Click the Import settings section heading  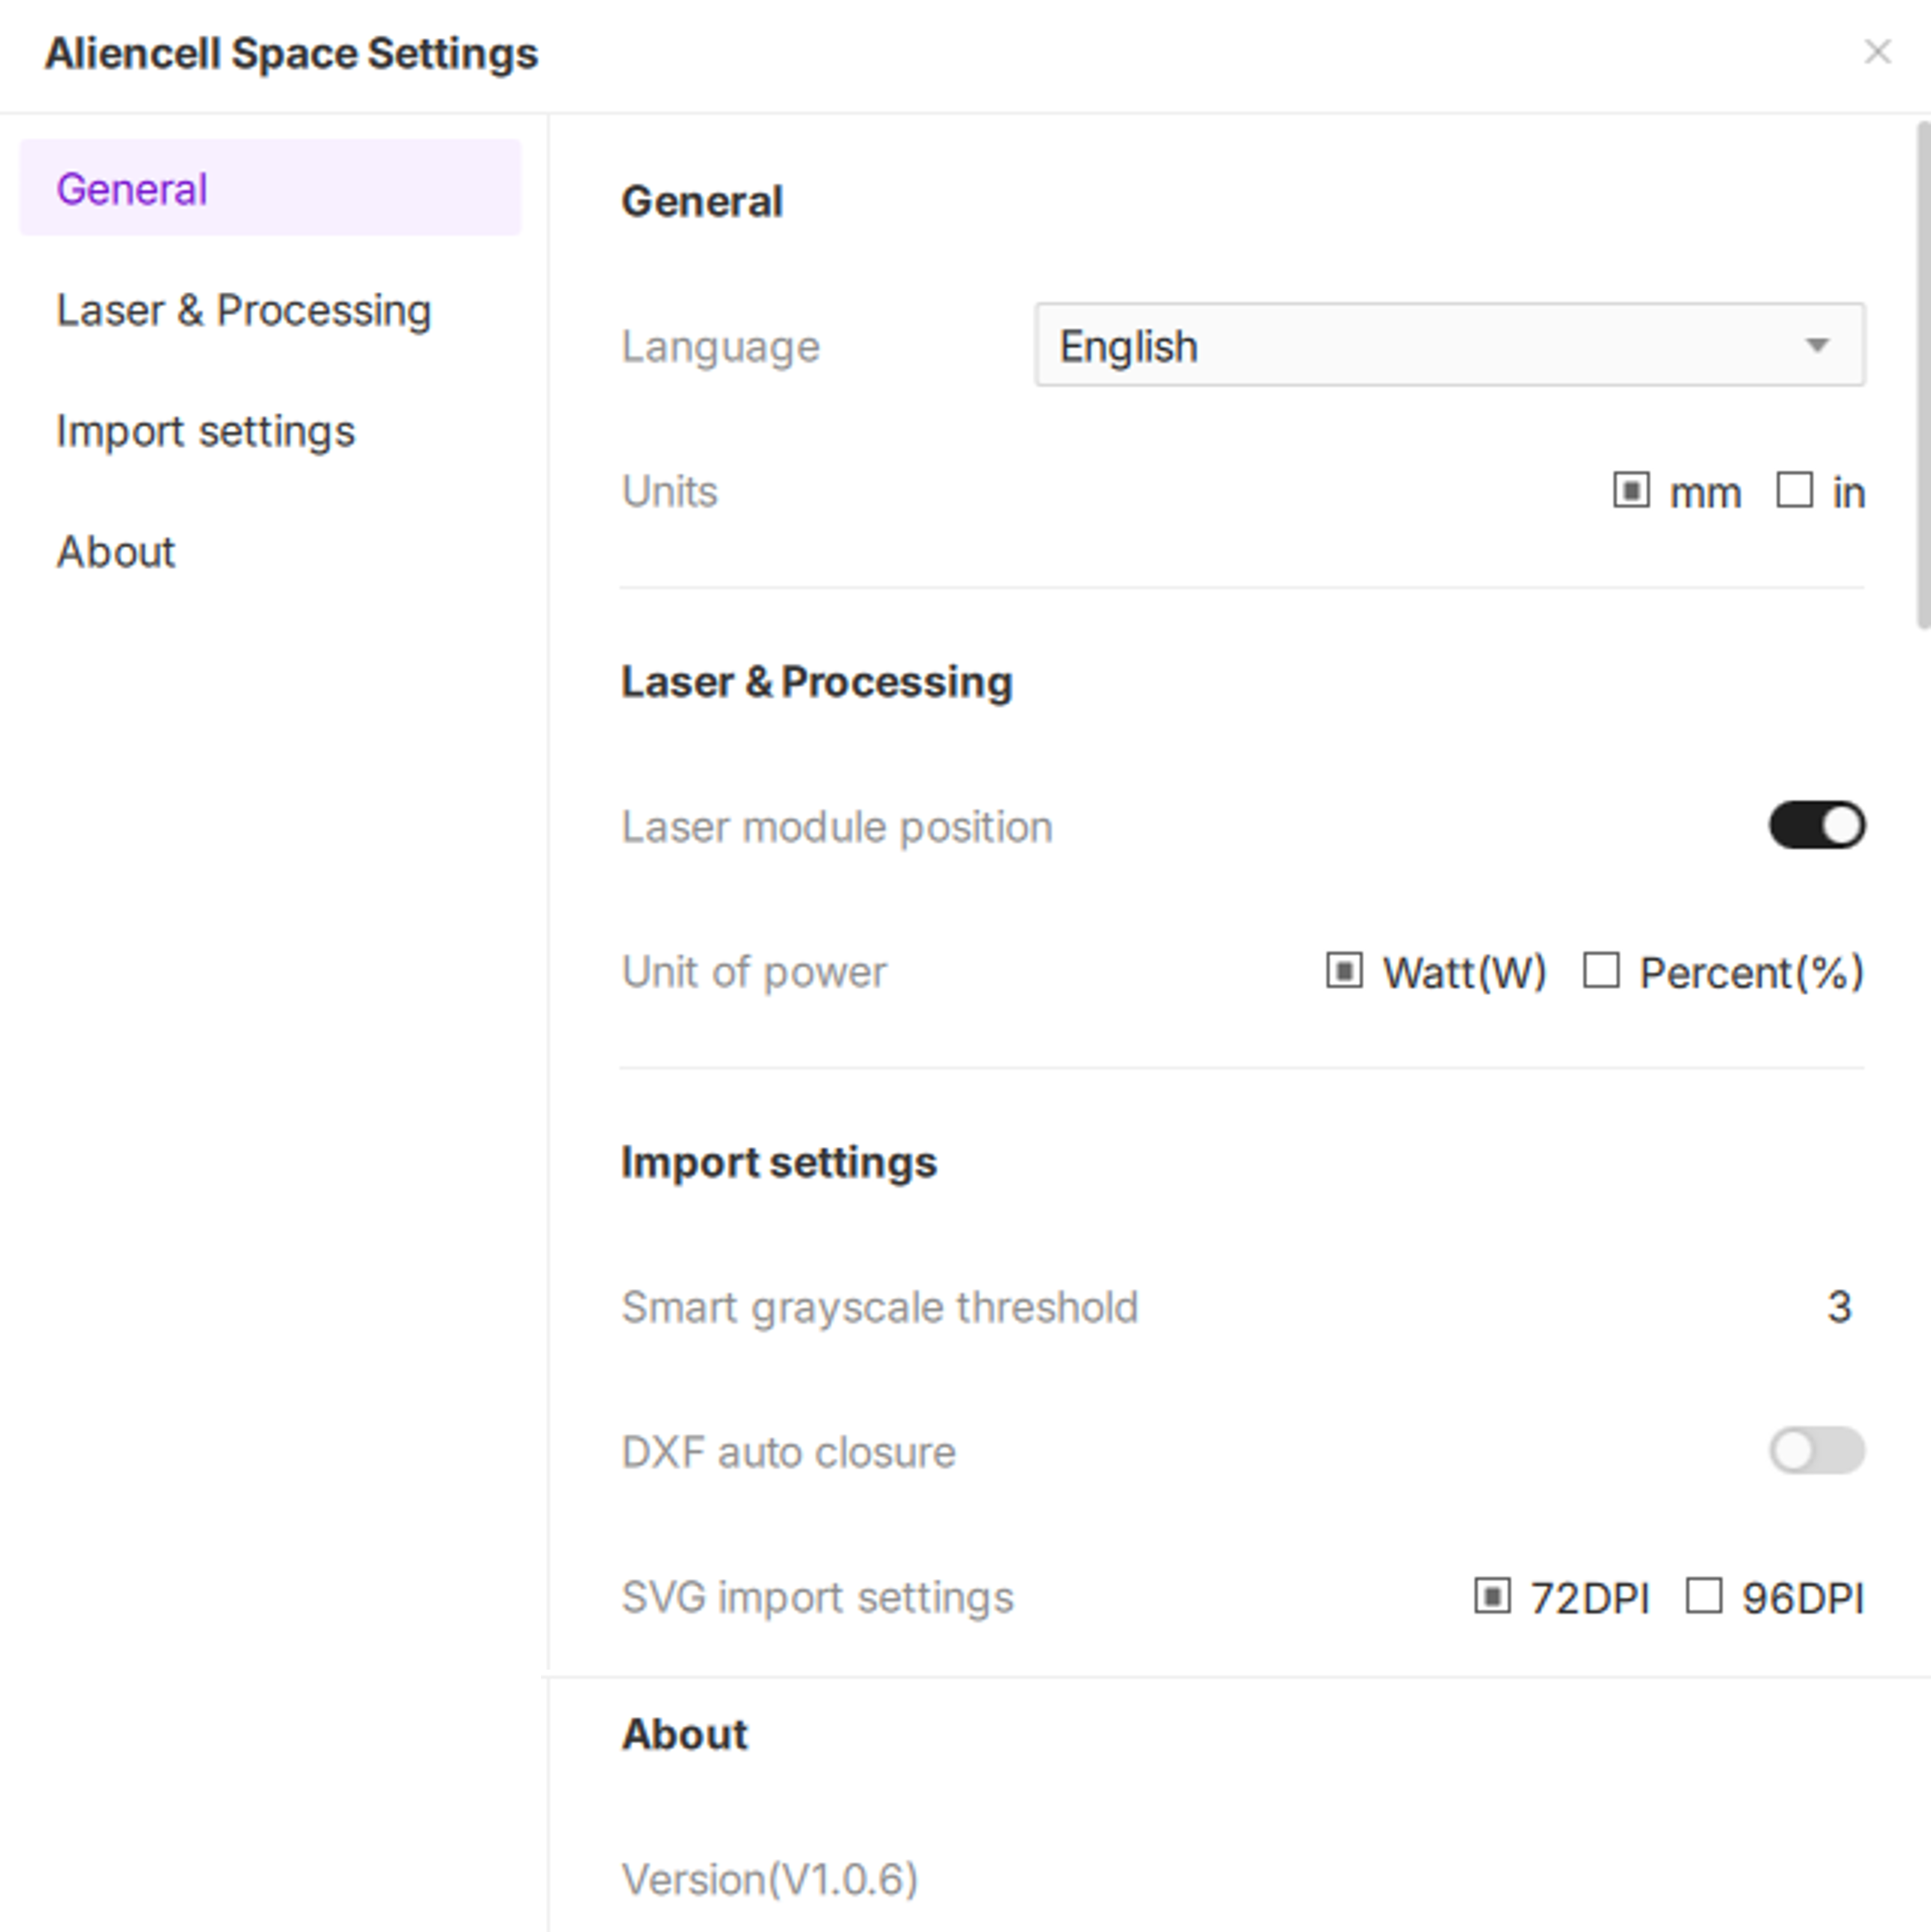click(x=779, y=1162)
